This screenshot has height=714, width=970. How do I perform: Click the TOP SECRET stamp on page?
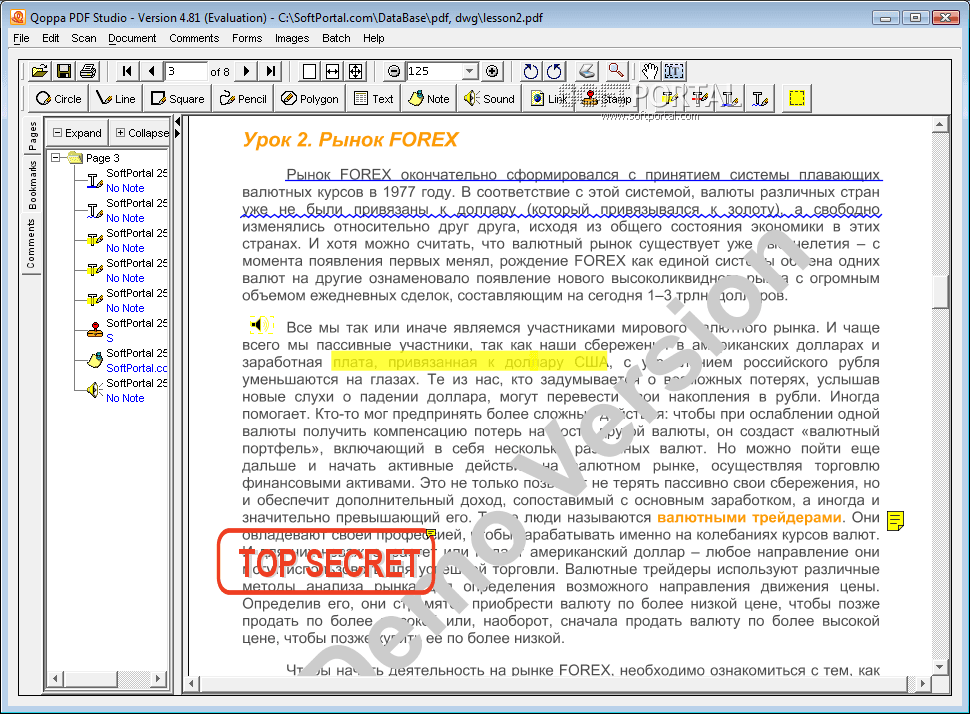(x=326, y=562)
